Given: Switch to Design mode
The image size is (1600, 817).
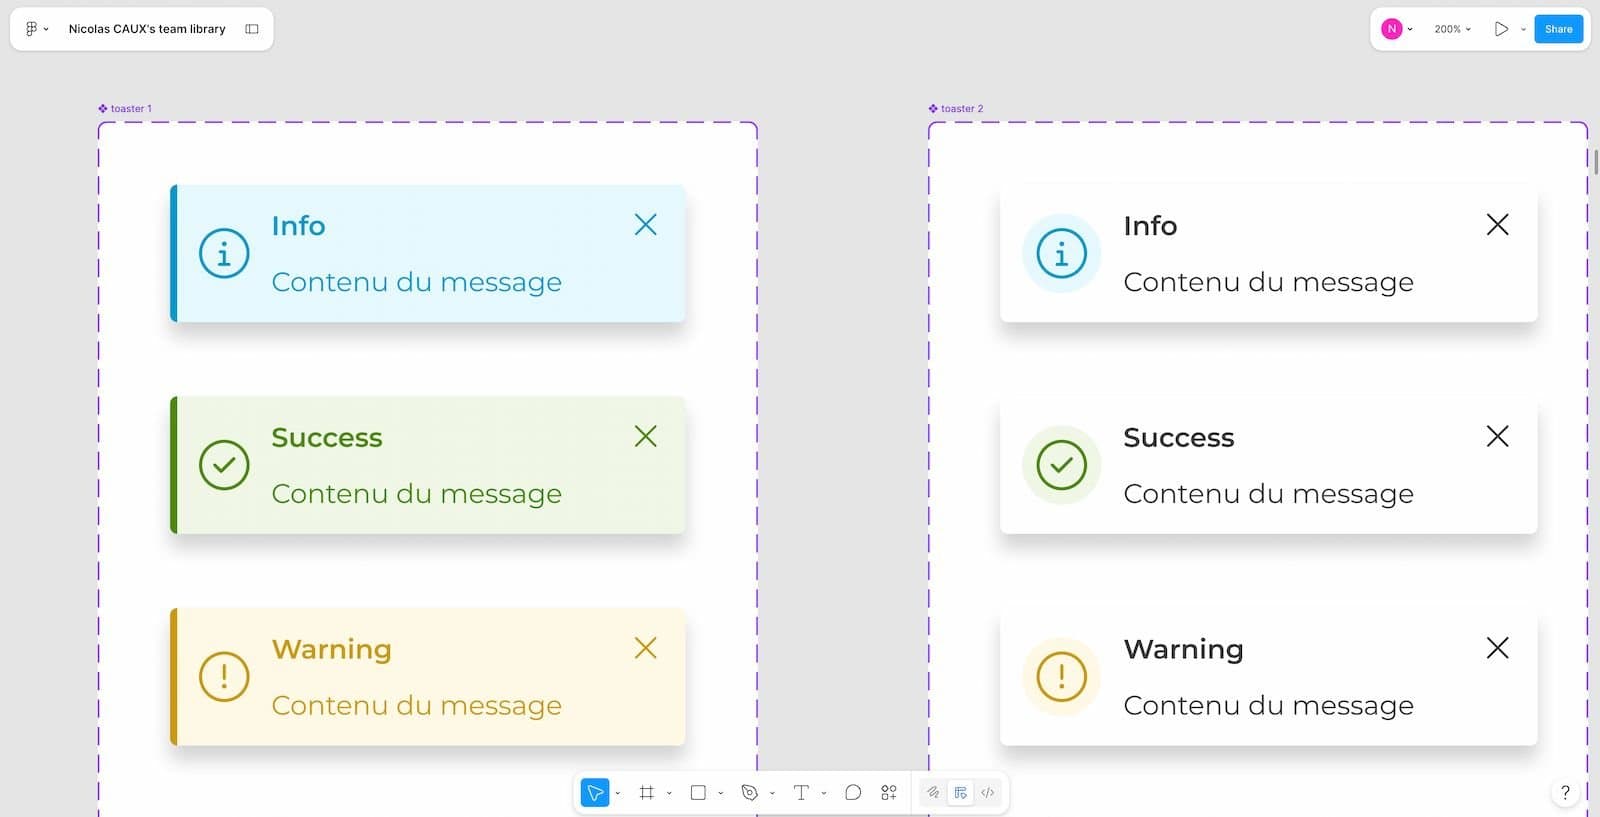Looking at the screenshot, I should 960,793.
